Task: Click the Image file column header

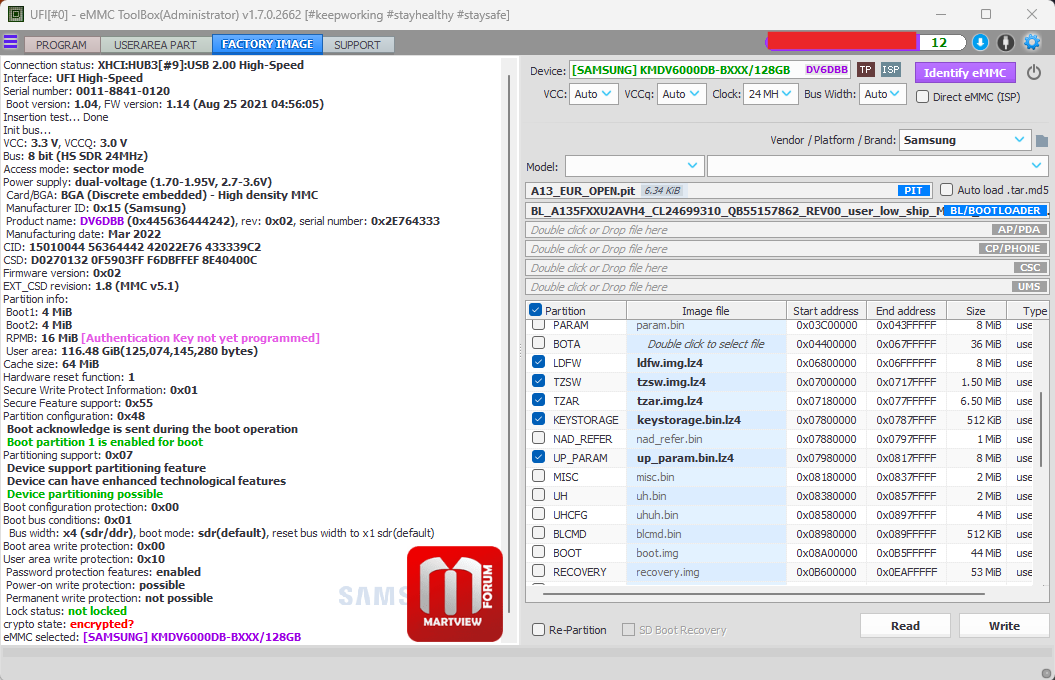Action: point(706,311)
